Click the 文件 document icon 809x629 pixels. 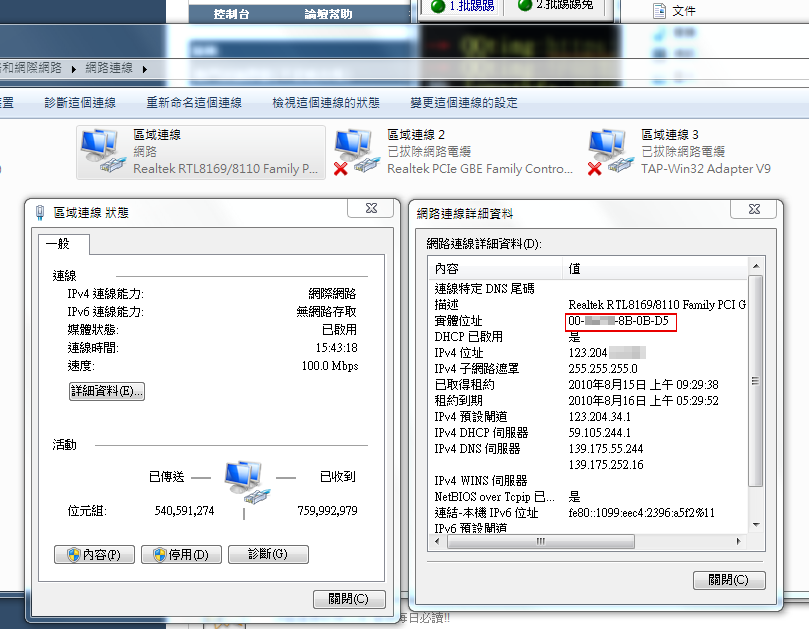point(659,11)
